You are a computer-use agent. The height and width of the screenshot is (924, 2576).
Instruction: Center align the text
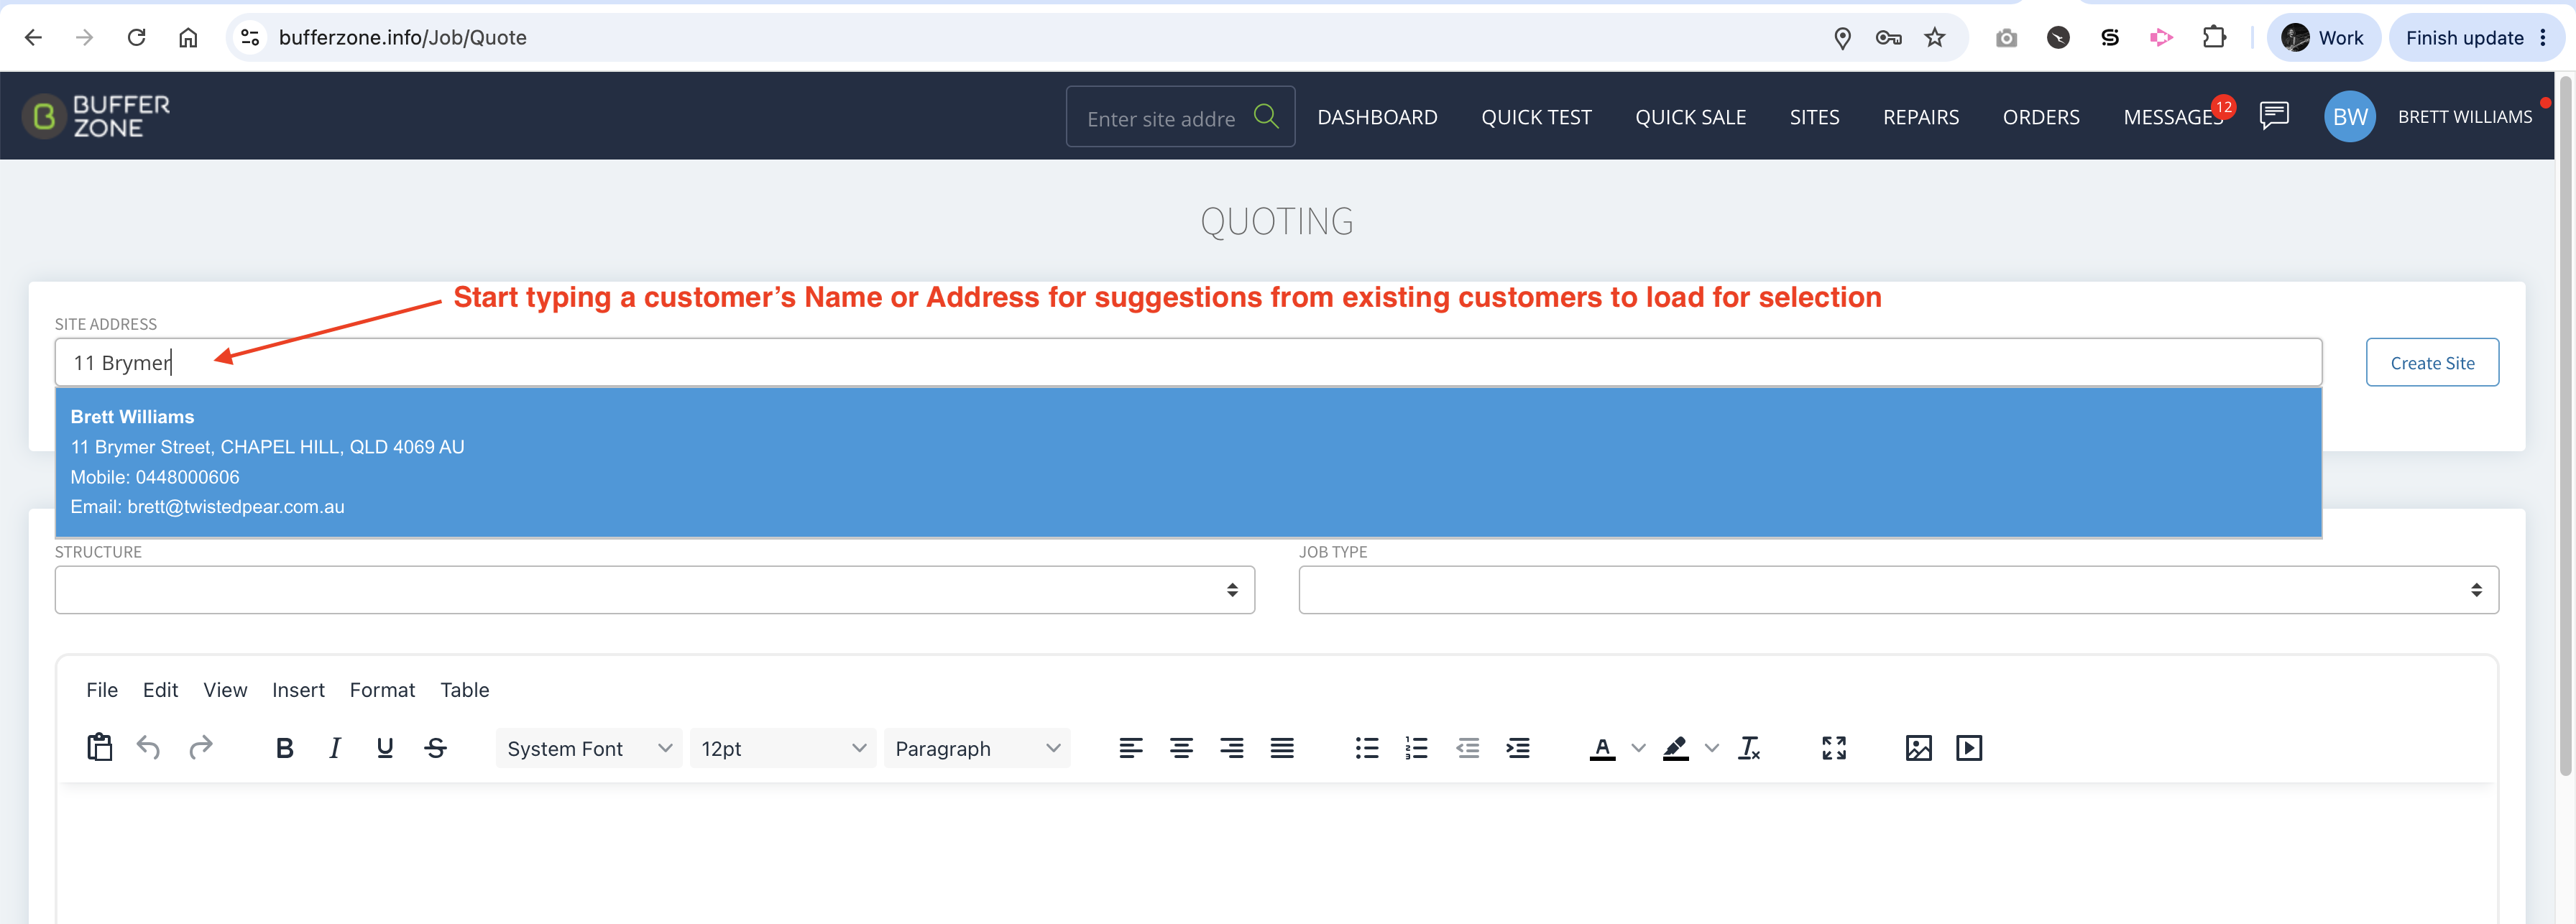click(x=1181, y=748)
